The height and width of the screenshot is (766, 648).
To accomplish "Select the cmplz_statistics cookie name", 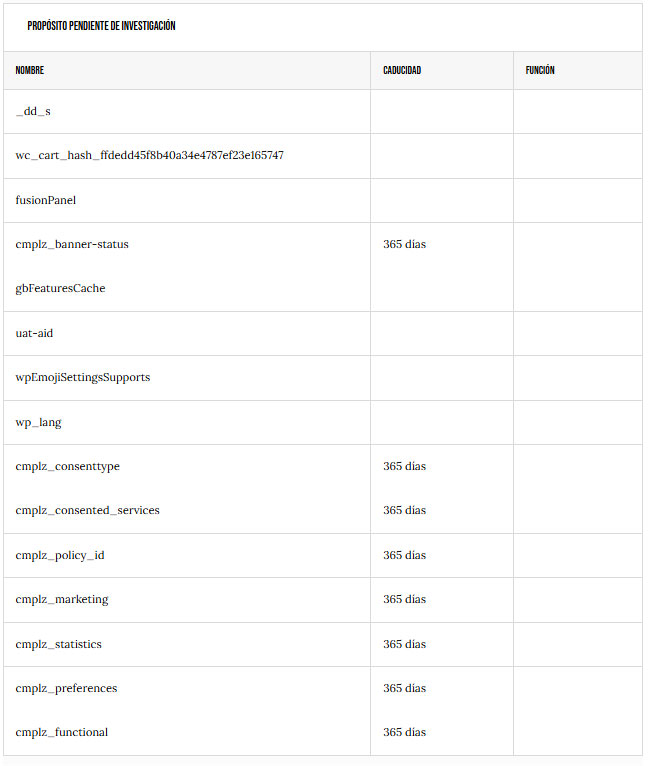I will tap(59, 644).
